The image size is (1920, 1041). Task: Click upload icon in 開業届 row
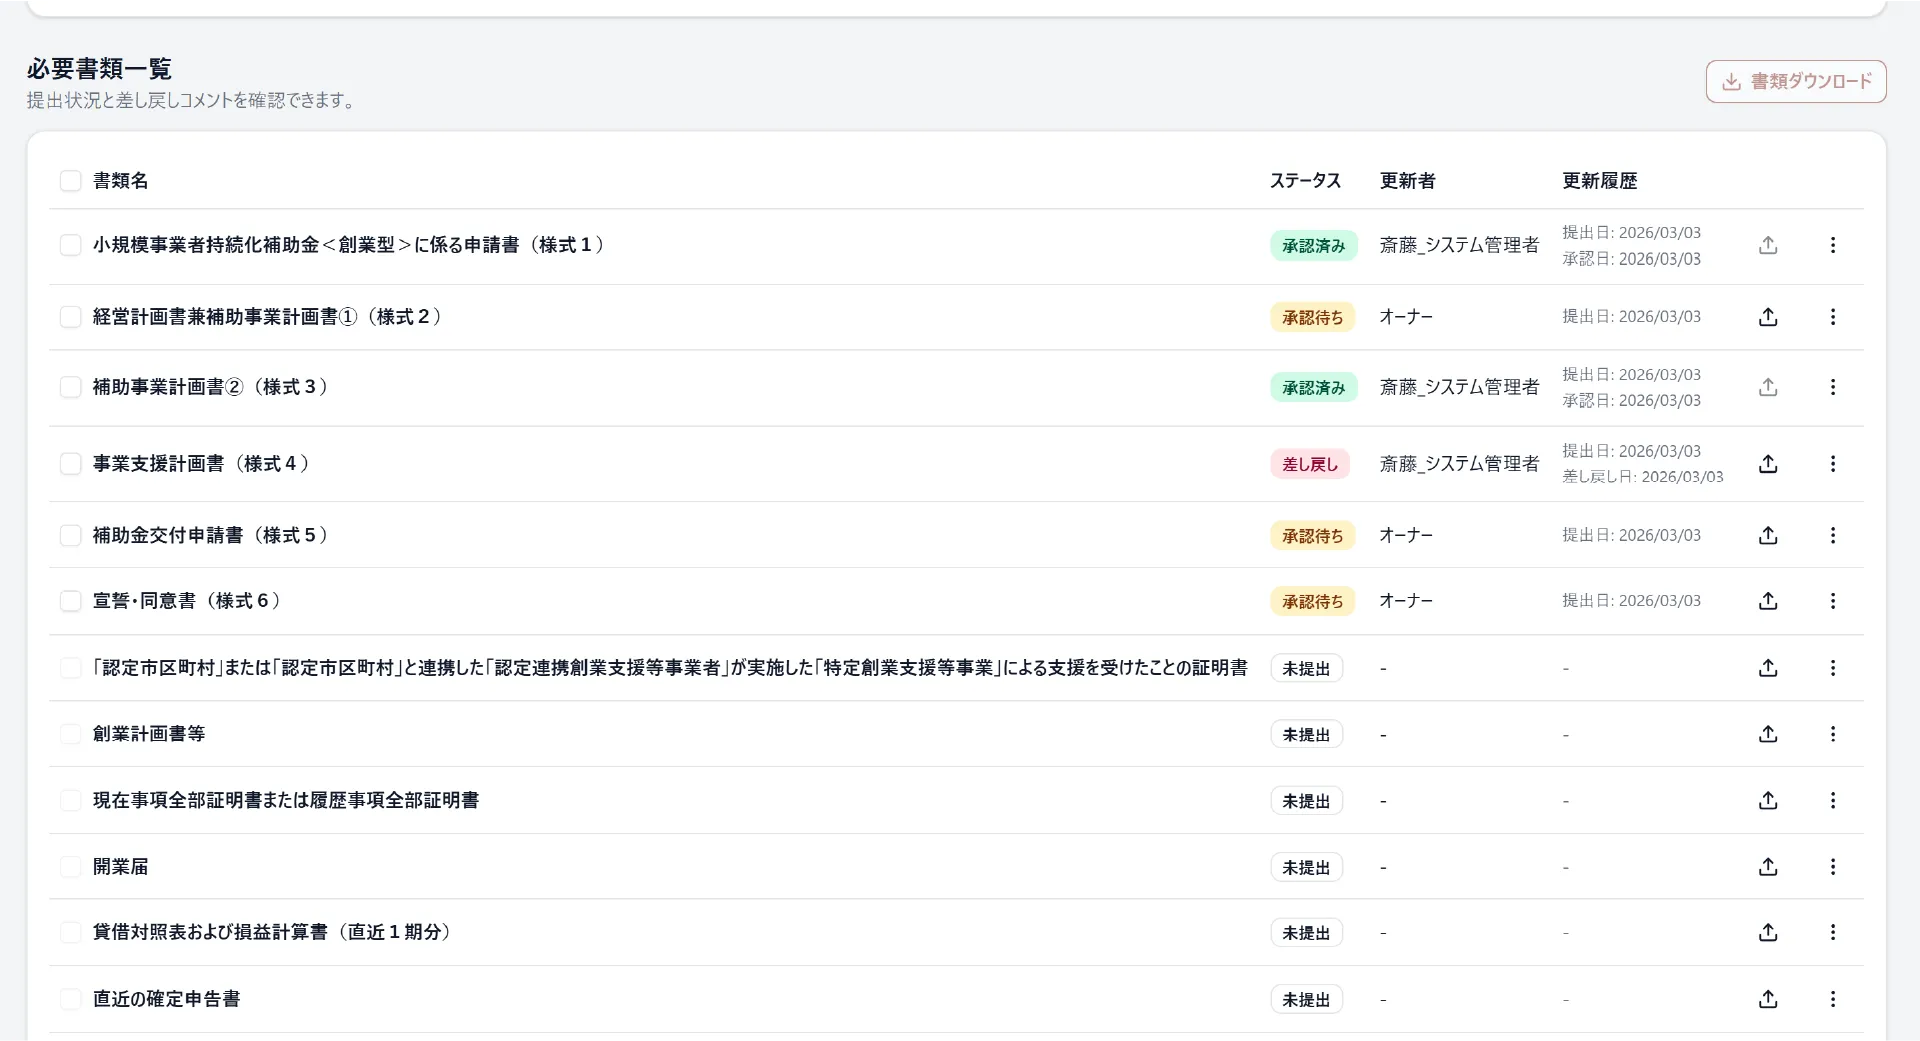click(x=1768, y=867)
